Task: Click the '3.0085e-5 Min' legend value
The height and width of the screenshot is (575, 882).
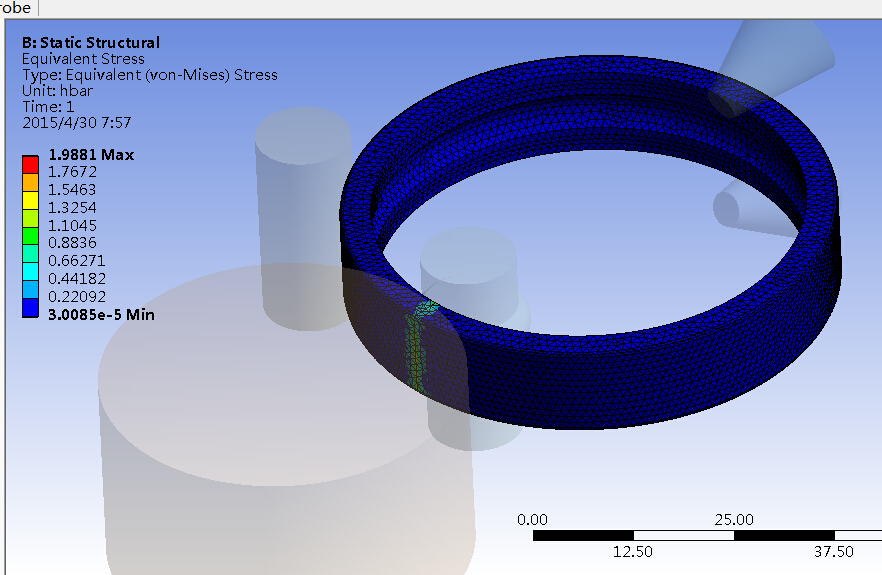Action: [x=101, y=315]
